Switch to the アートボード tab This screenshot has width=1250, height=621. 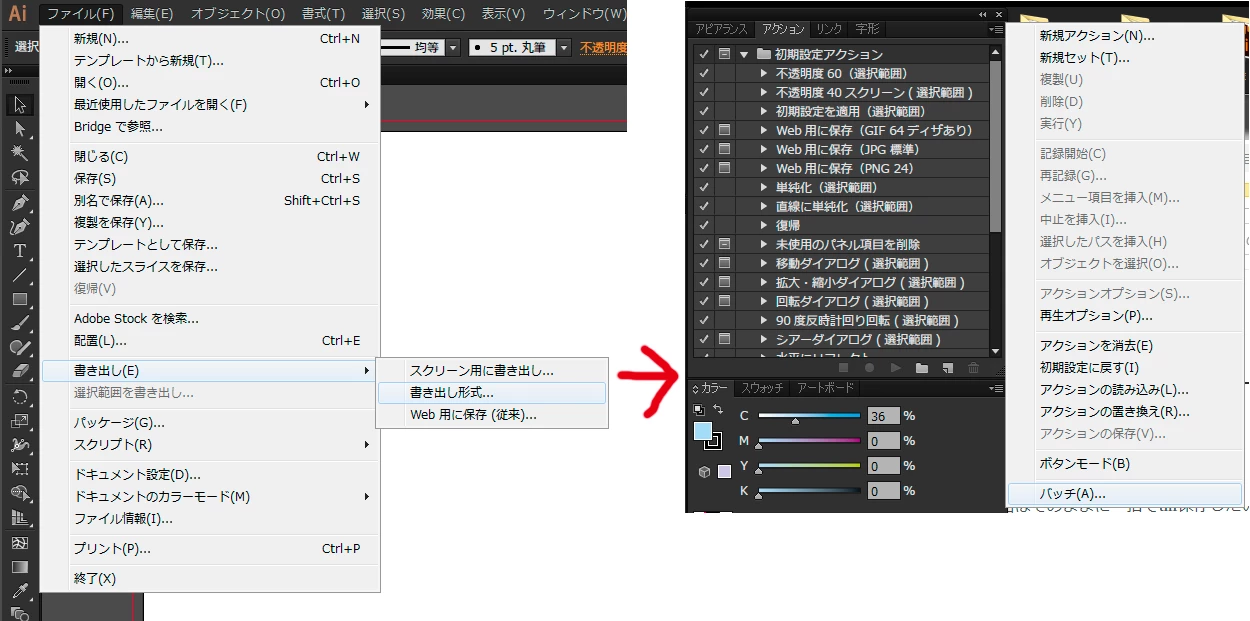click(825, 388)
